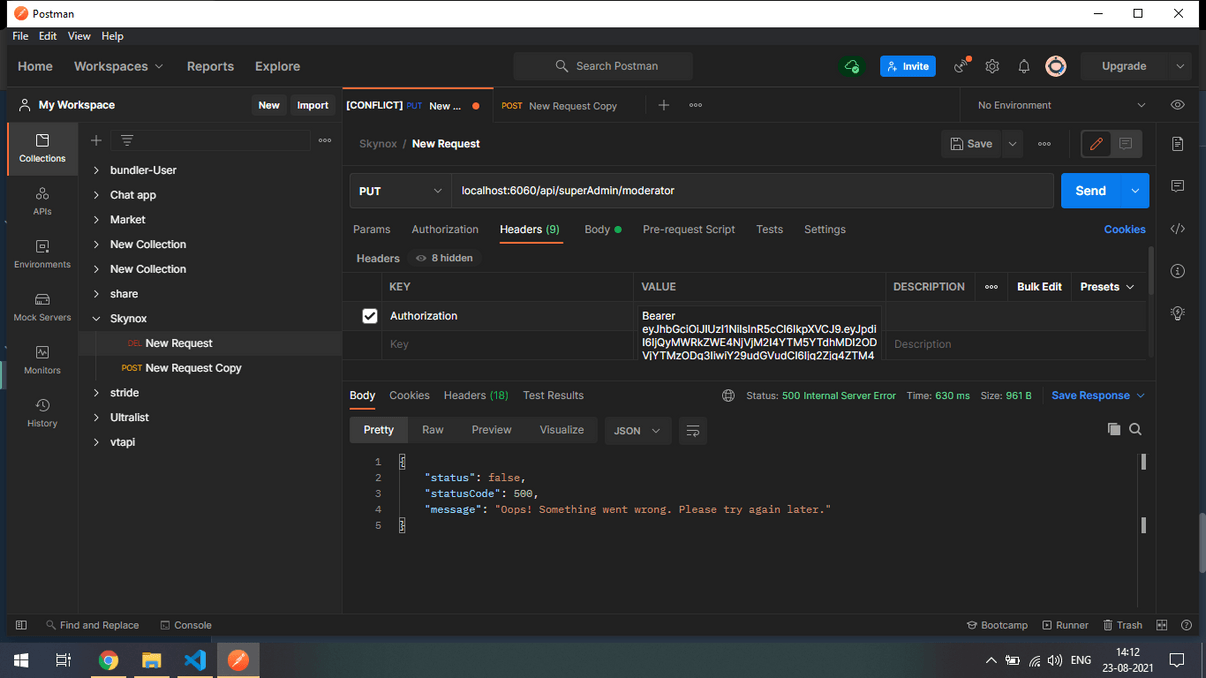Open the View menu
The image size is (1206, 678).
coord(79,36)
